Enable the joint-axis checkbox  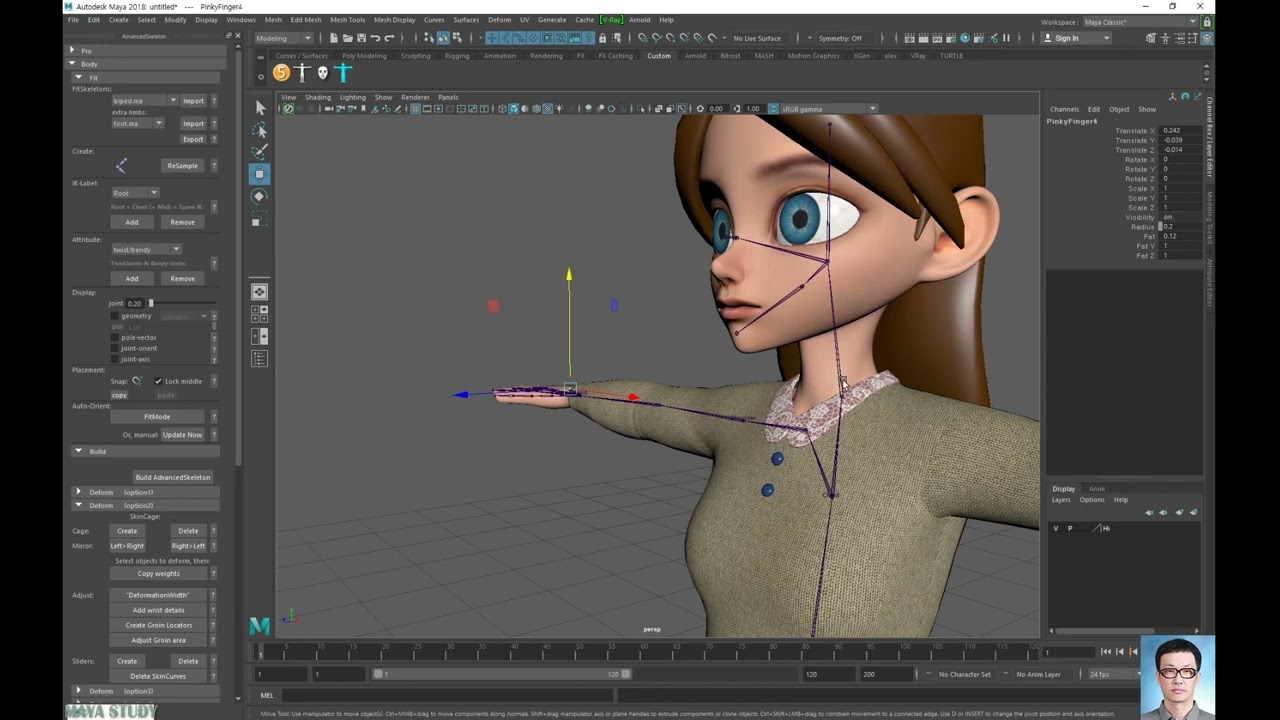coord(115,360)
